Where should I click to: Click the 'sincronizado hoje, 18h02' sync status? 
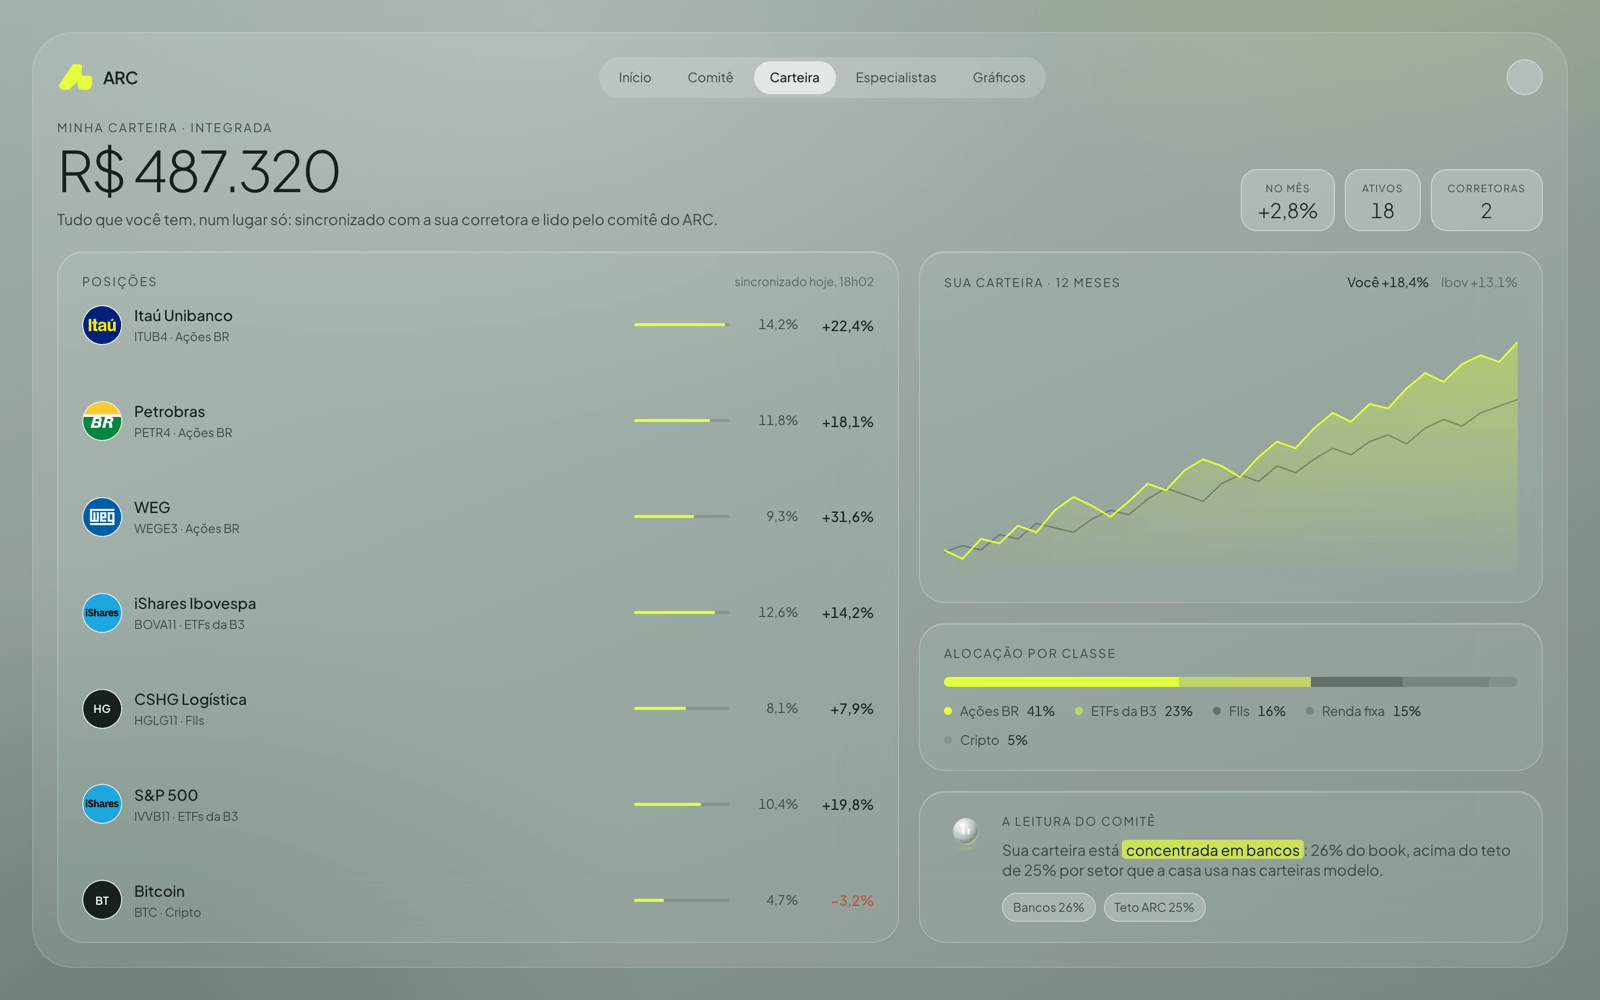(x=804, y=282)
